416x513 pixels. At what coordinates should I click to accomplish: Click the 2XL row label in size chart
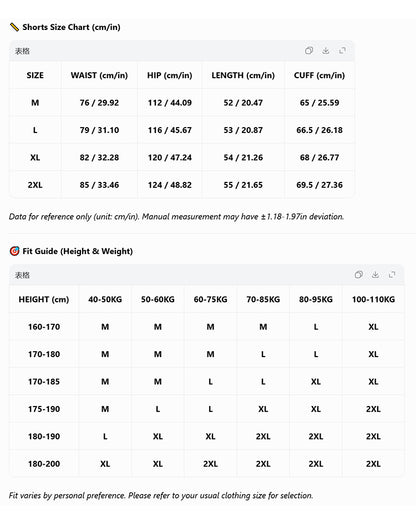point(35,185)
